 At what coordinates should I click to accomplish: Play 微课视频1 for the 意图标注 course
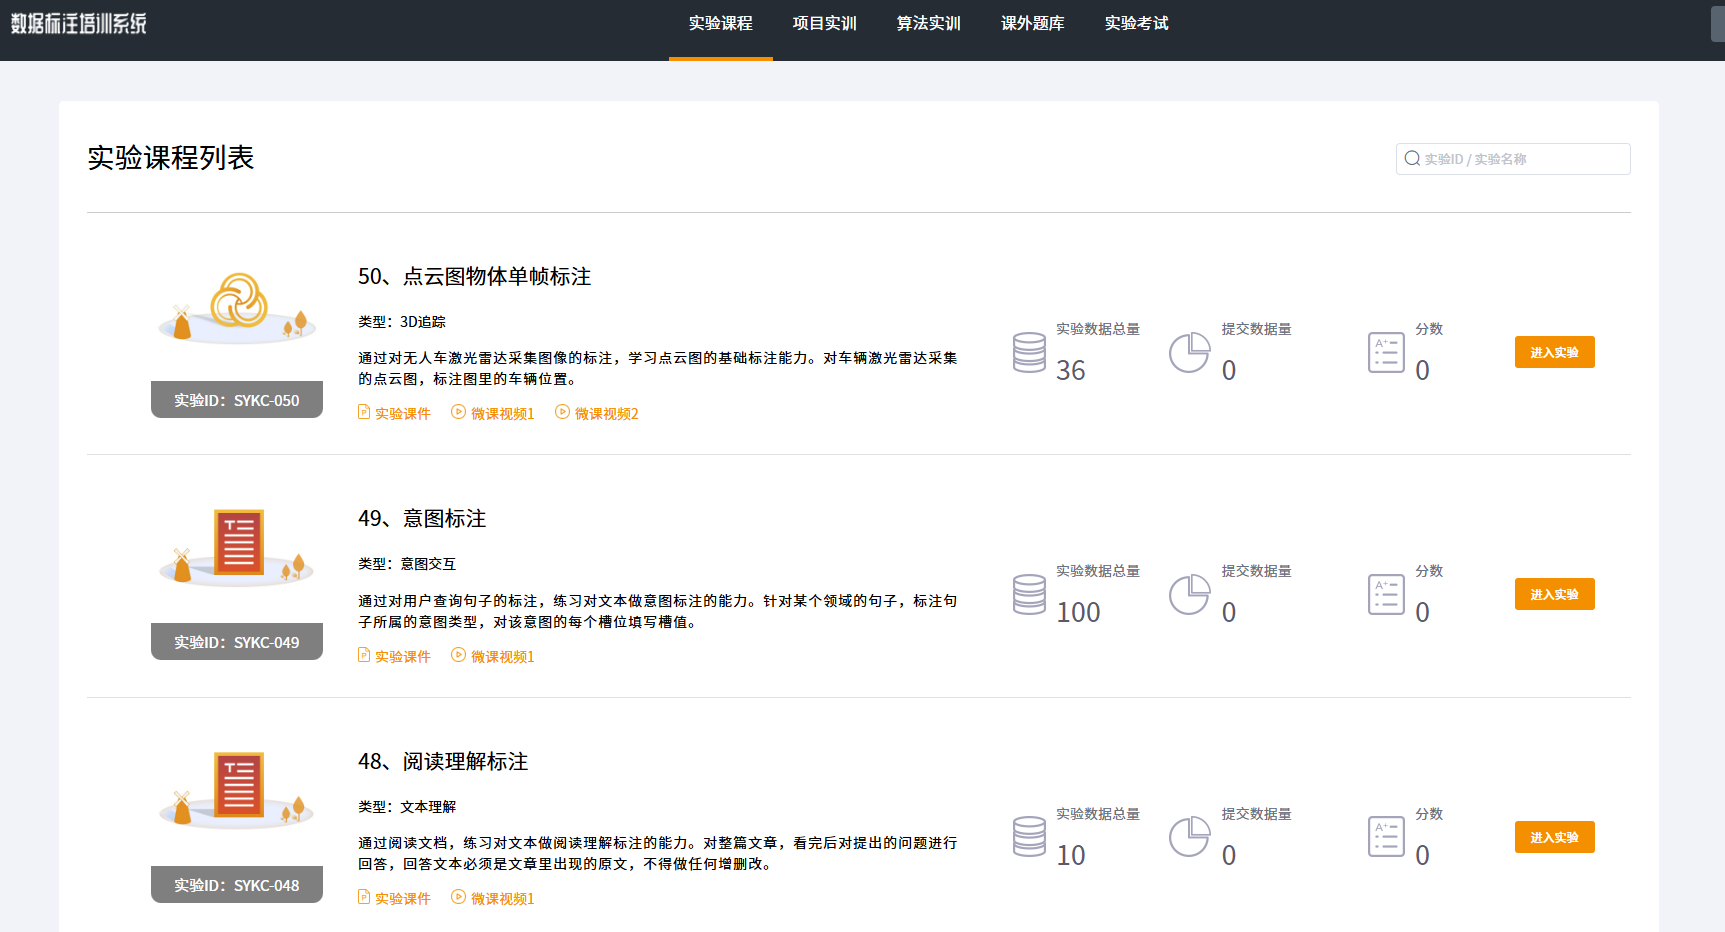(493, 656)
